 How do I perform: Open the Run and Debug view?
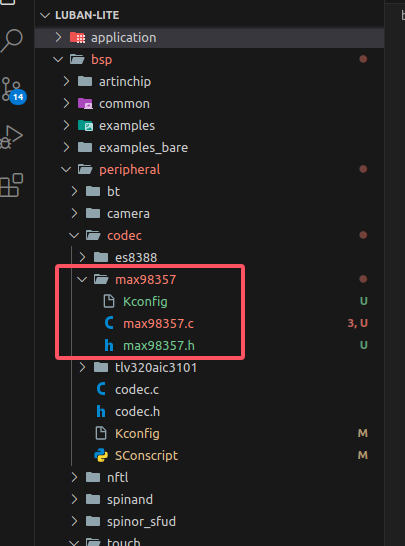[x=11, y=138]
